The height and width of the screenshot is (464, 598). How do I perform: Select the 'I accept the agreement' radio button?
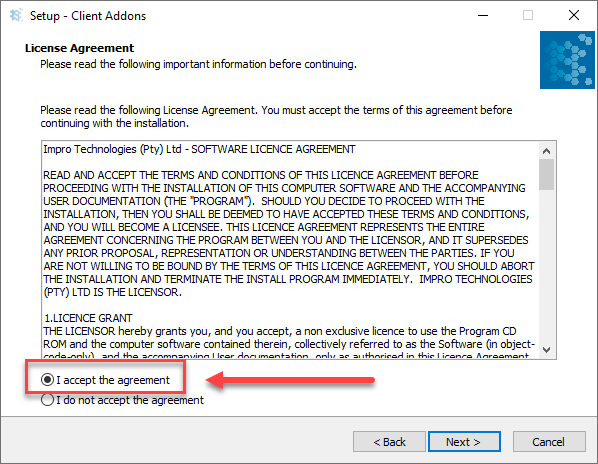pyautogui.click(x=47, y=380)
